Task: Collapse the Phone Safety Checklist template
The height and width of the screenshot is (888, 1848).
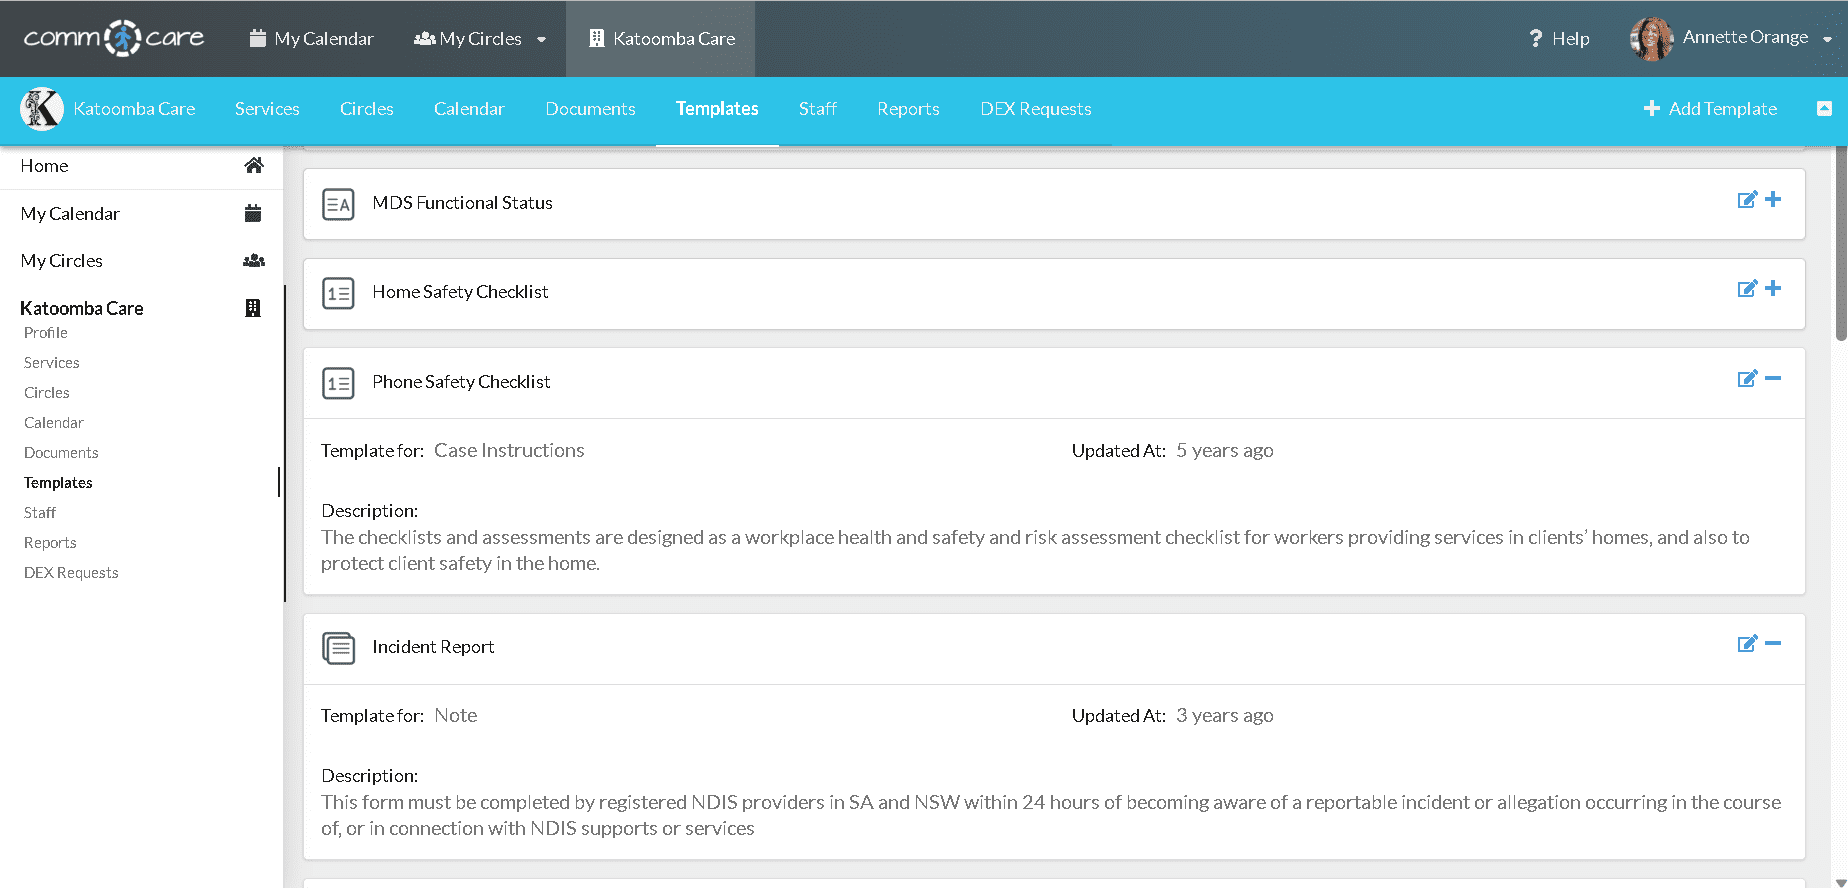Action: coord(1773,379)
